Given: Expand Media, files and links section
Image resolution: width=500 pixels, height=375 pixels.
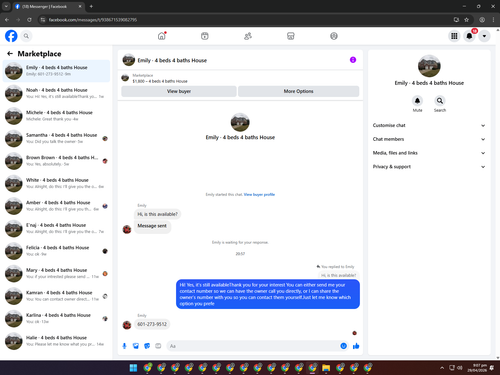Looking at the screenshot, I should pos(429,153).
